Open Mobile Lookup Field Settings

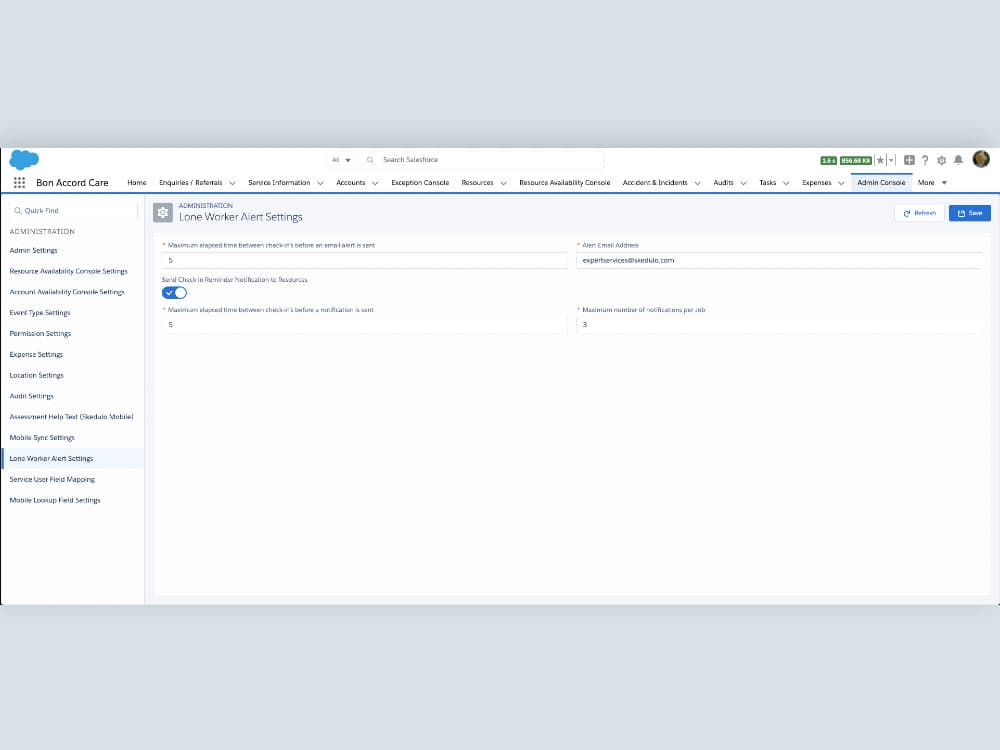[55, 500]
